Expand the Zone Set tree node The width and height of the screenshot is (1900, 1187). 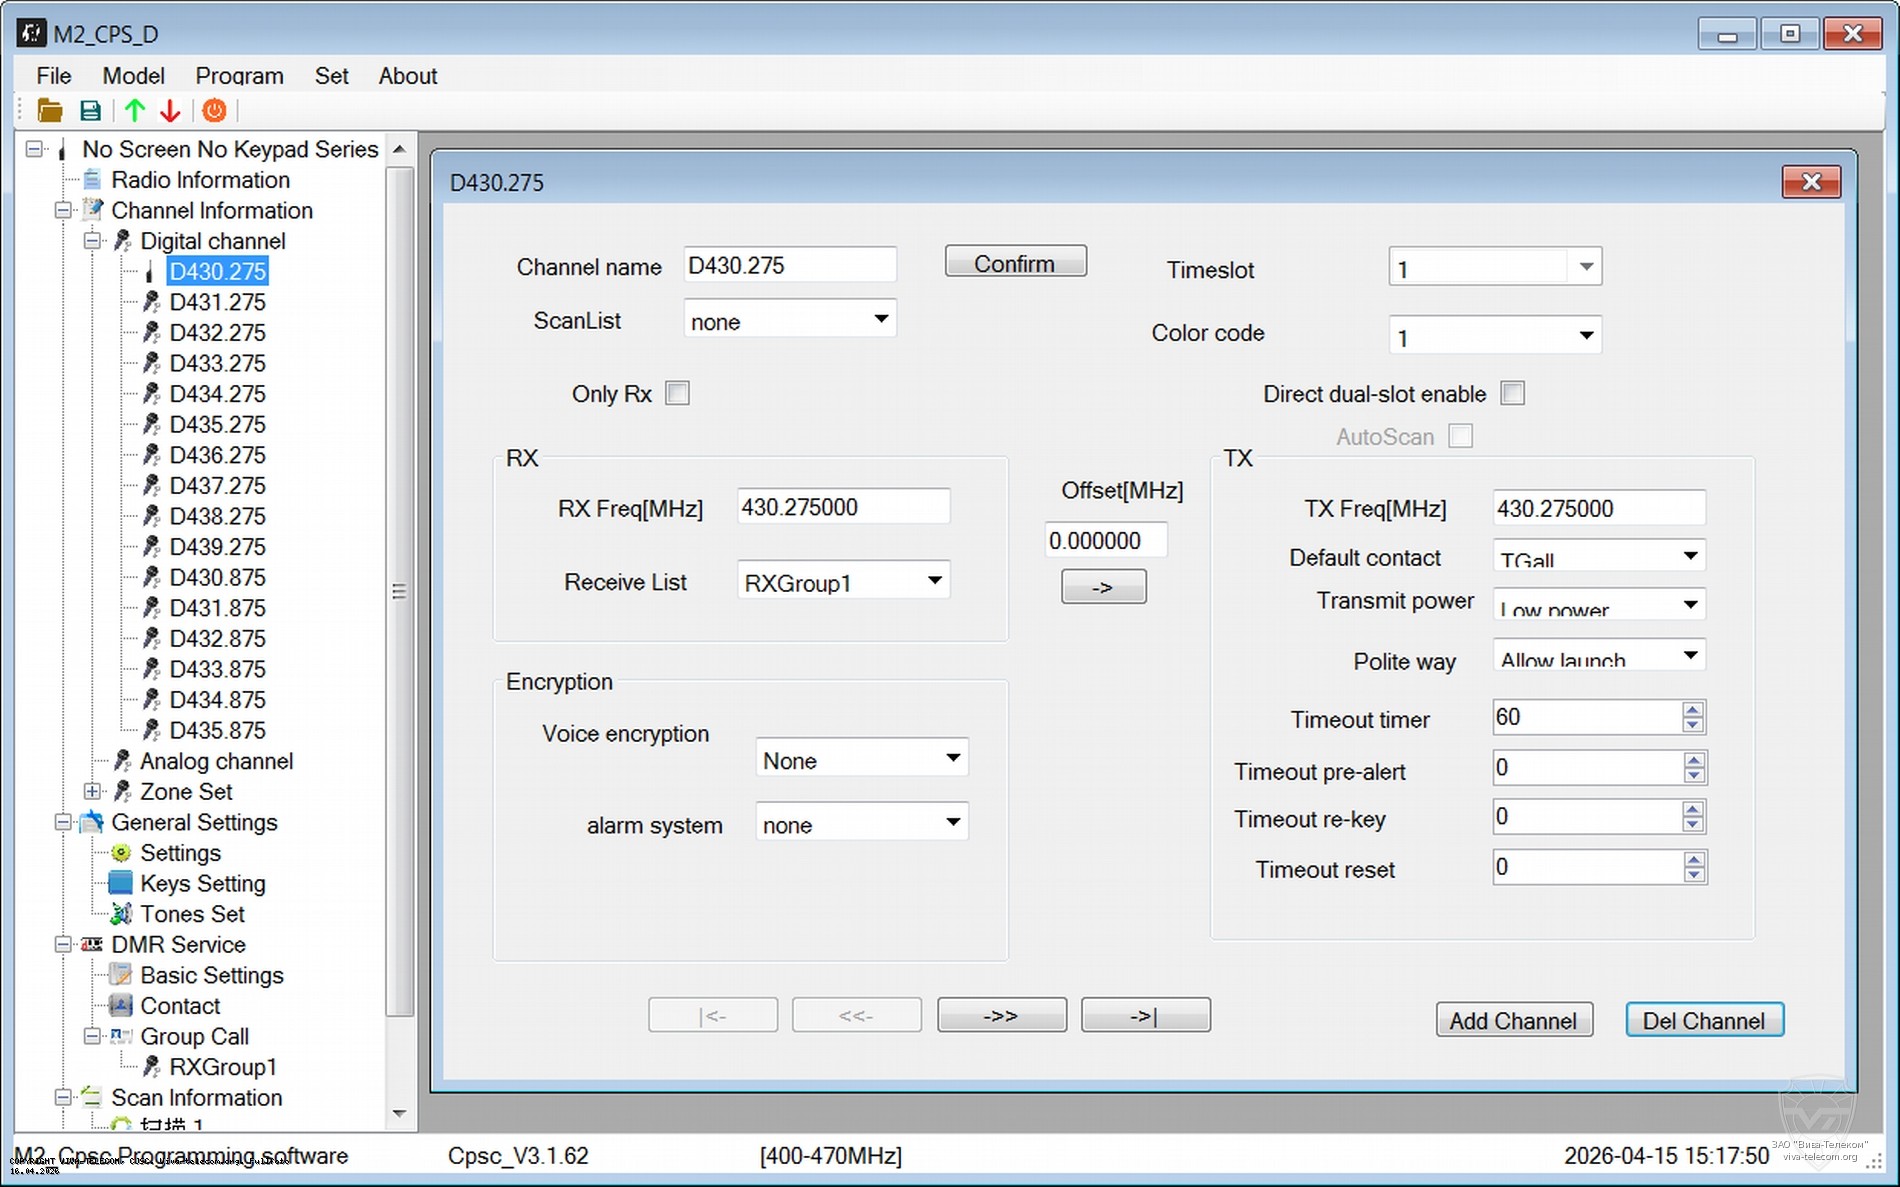(92, 792)
